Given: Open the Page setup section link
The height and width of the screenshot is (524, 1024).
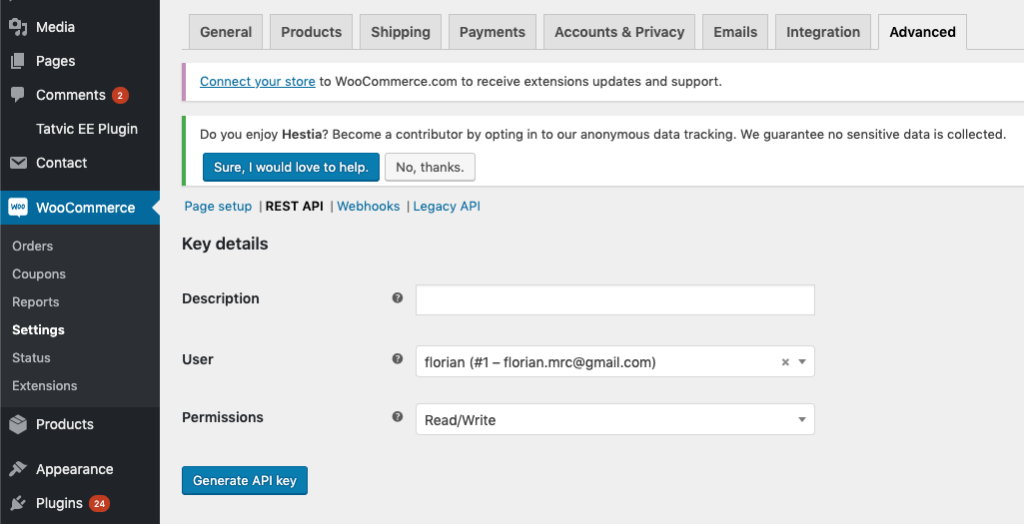Looking at the screenshot, I should (x=218, y=206).
